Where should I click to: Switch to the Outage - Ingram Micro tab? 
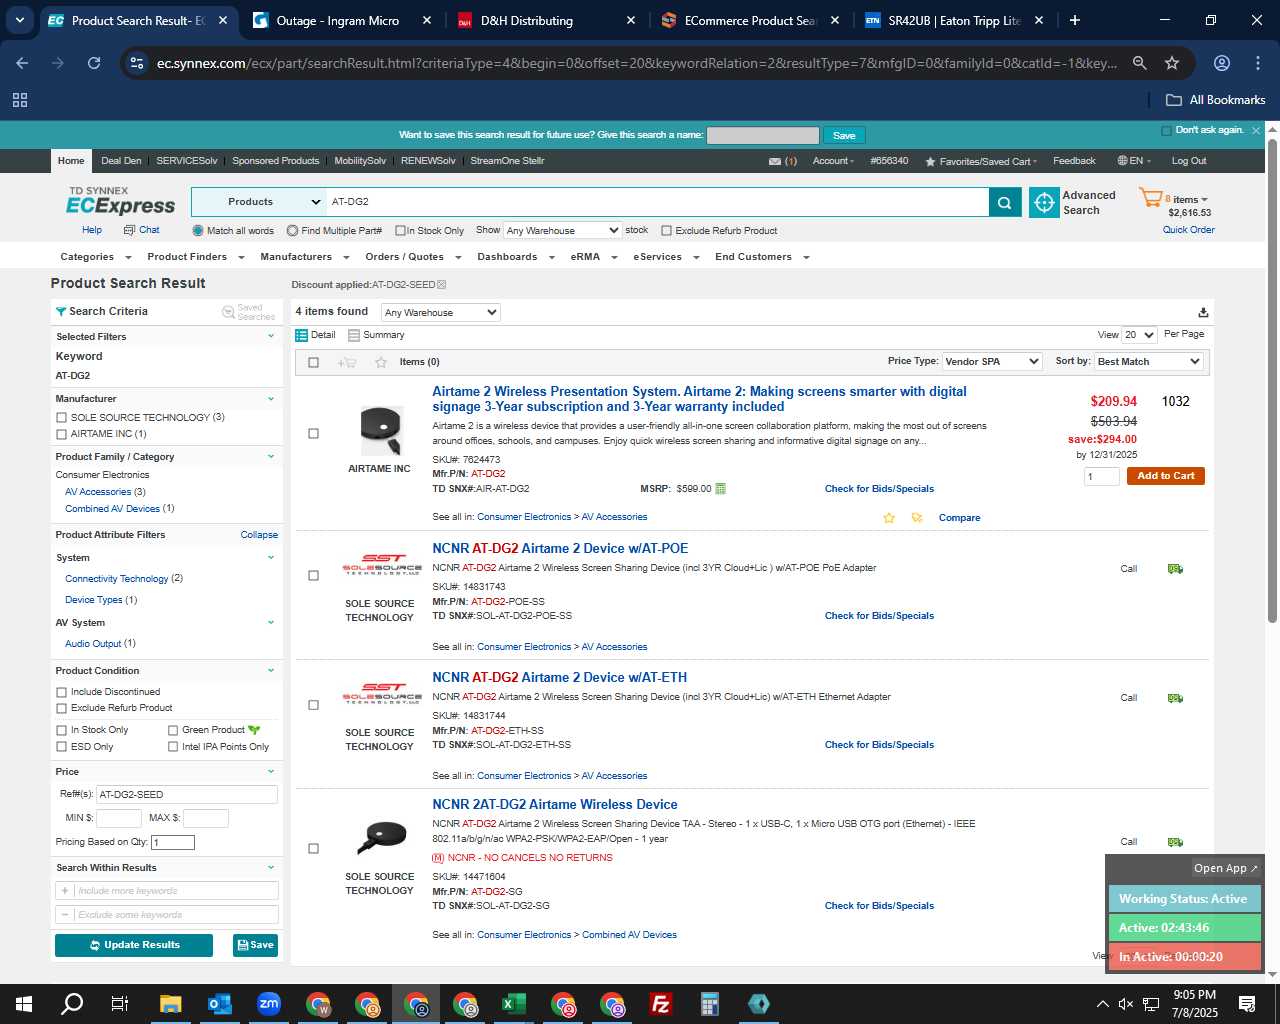click(x=339, y=20)
